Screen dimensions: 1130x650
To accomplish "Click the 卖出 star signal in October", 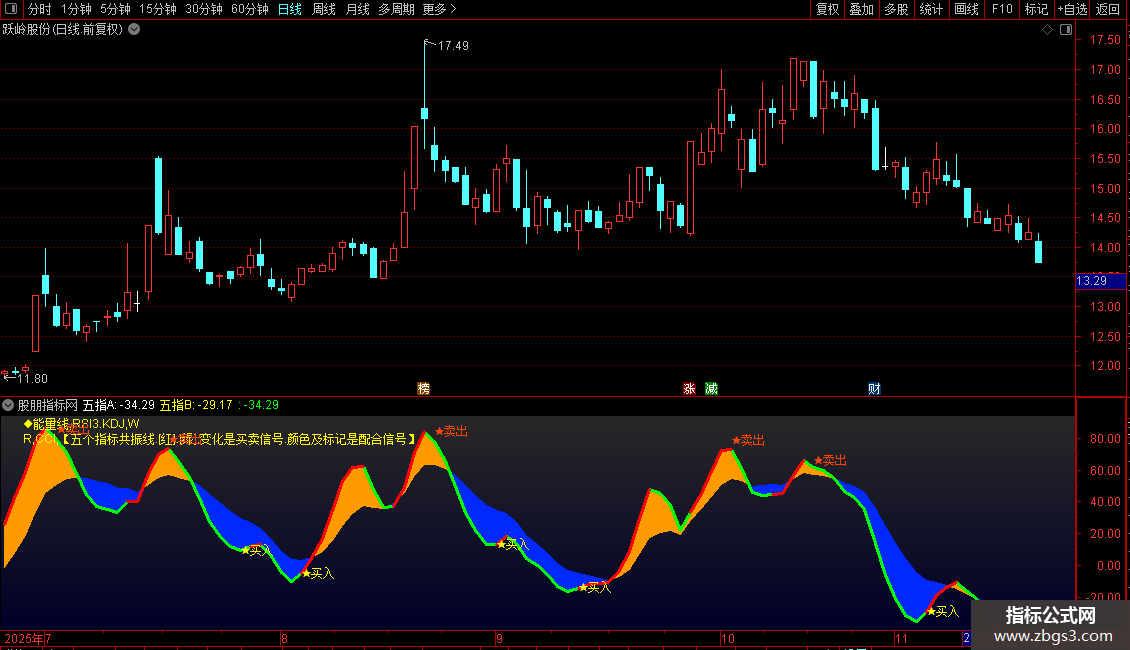I will click(x=748, y=440).
